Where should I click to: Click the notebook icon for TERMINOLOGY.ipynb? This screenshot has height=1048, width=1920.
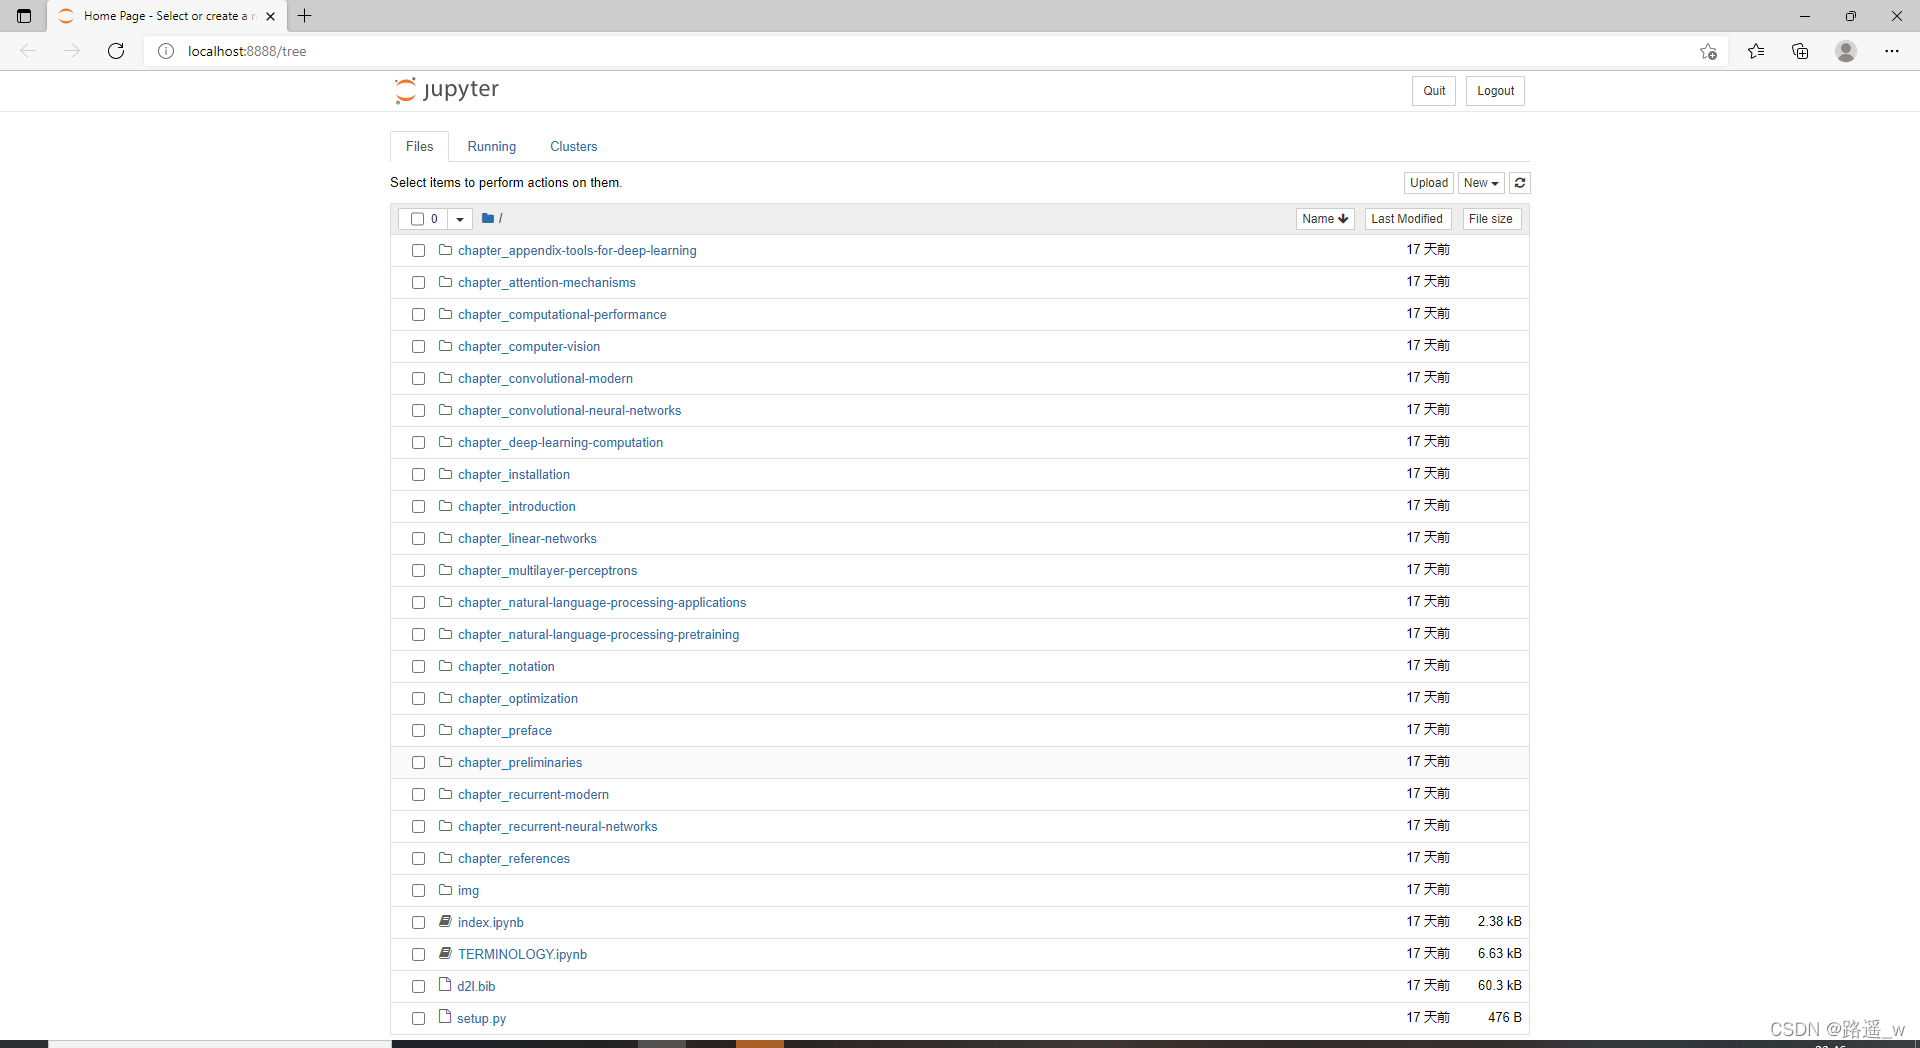click(446, 954)
